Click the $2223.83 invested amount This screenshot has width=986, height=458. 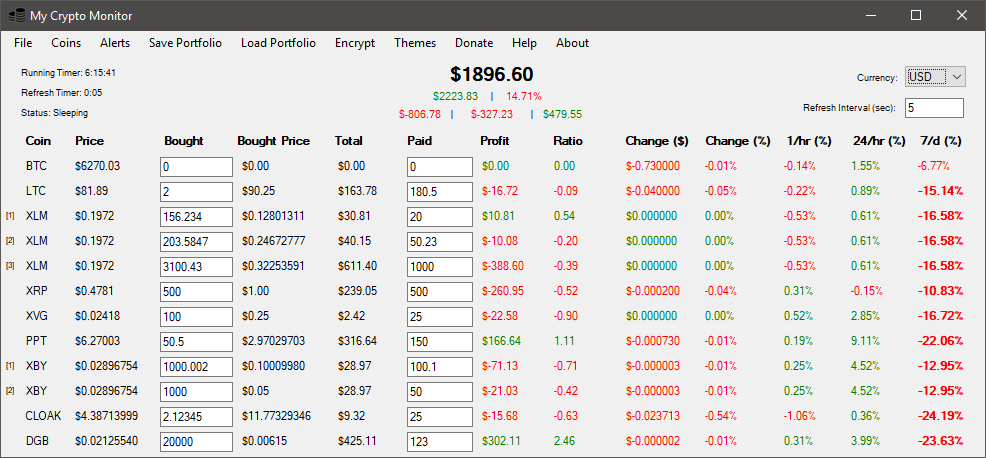tap(455, 96)
